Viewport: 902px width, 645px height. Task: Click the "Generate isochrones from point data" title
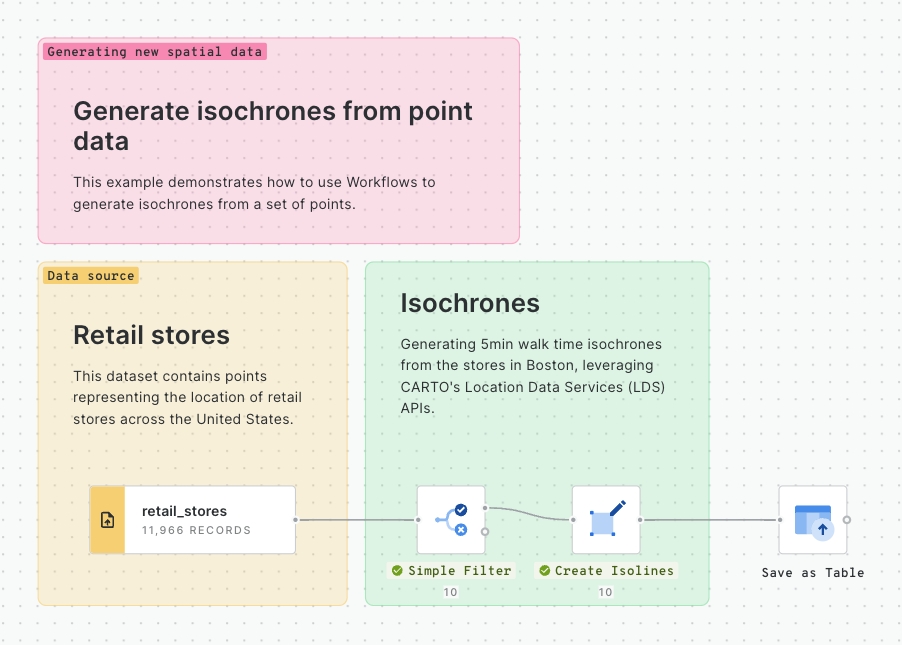pos(273,126)
